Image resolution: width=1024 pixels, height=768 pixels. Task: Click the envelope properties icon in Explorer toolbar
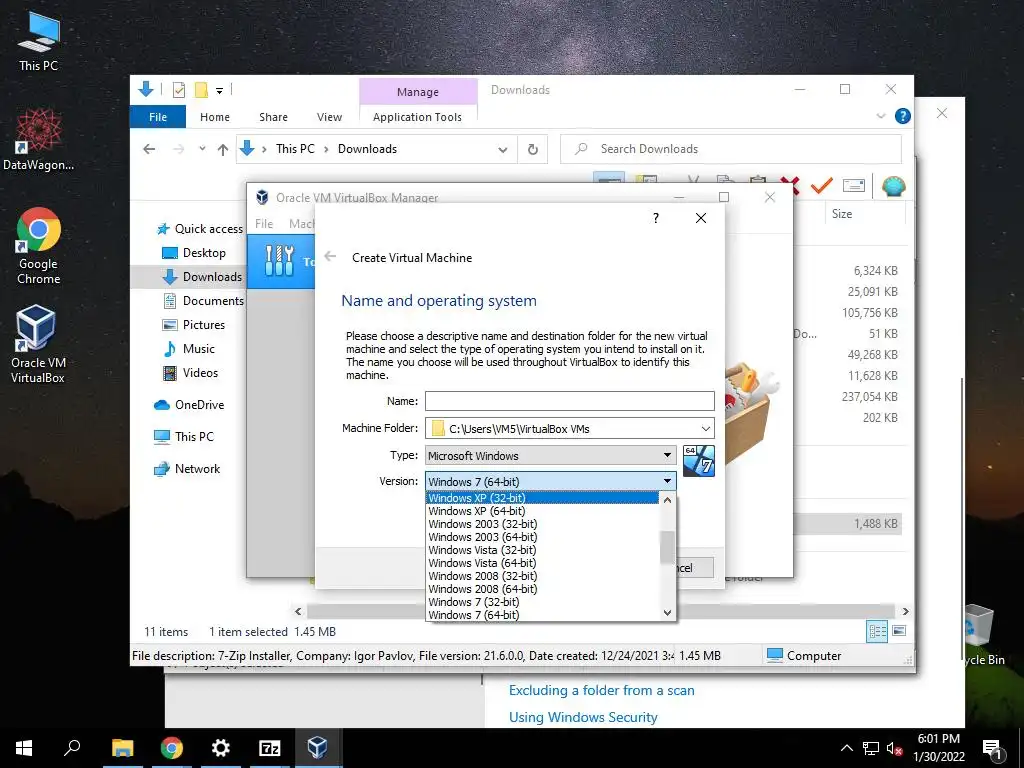click(854, 186)
